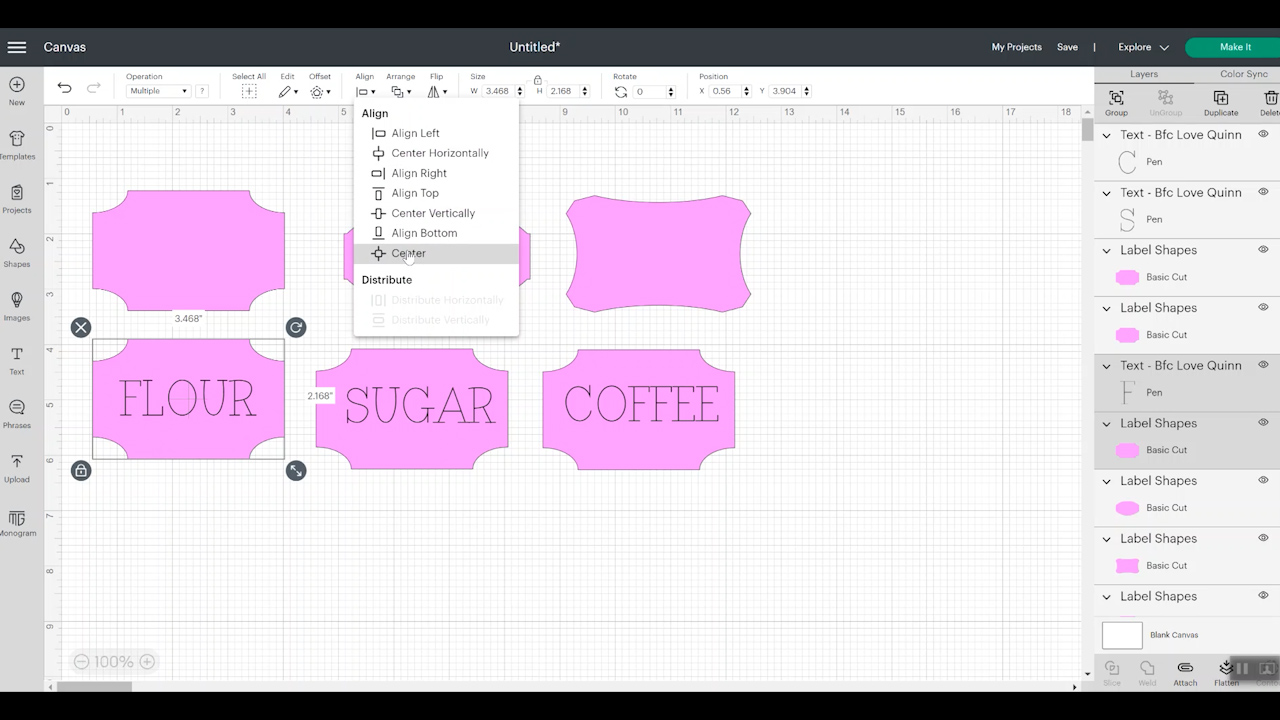This screenshot has height=720, width=1280.
Task: Collapse the second Text - Bfc Love Quinn layer
Action: pyautogui.click(x=1107, y=193)
